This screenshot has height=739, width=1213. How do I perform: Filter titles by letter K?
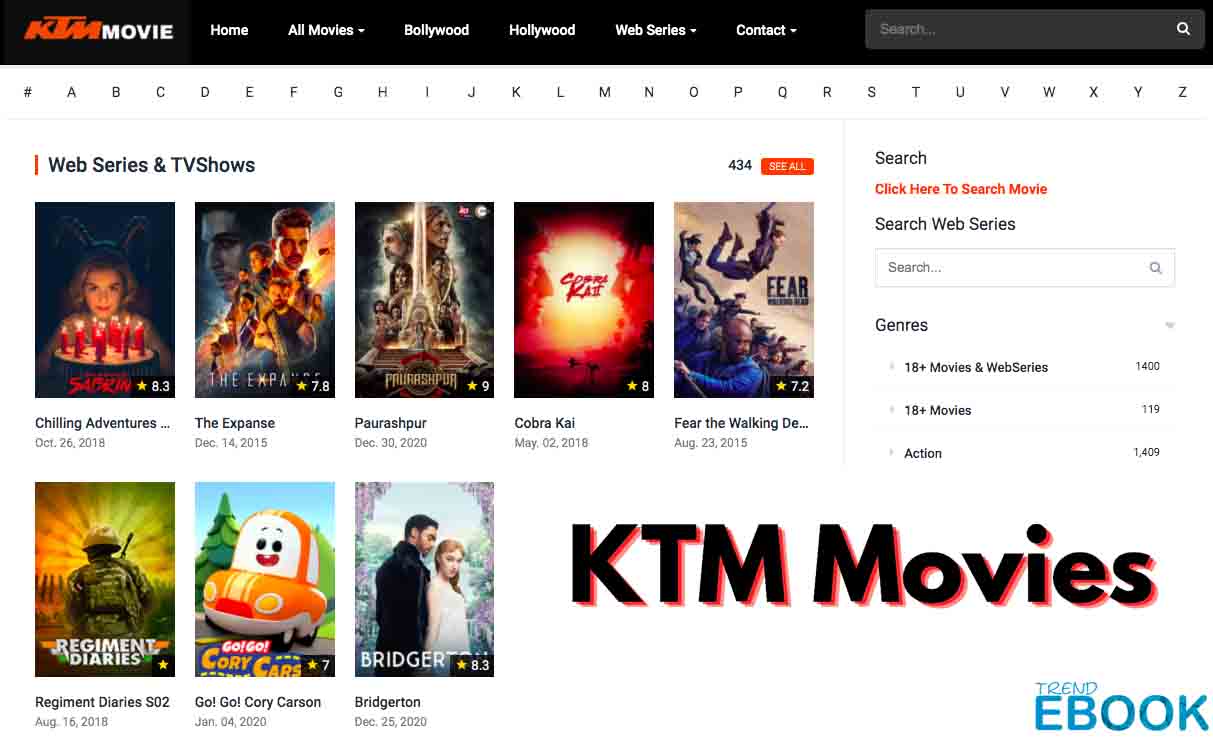516,92
